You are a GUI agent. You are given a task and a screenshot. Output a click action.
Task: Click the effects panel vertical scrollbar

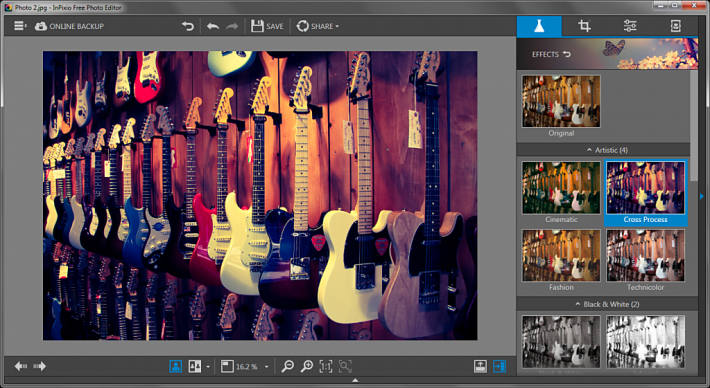[694, 127]
